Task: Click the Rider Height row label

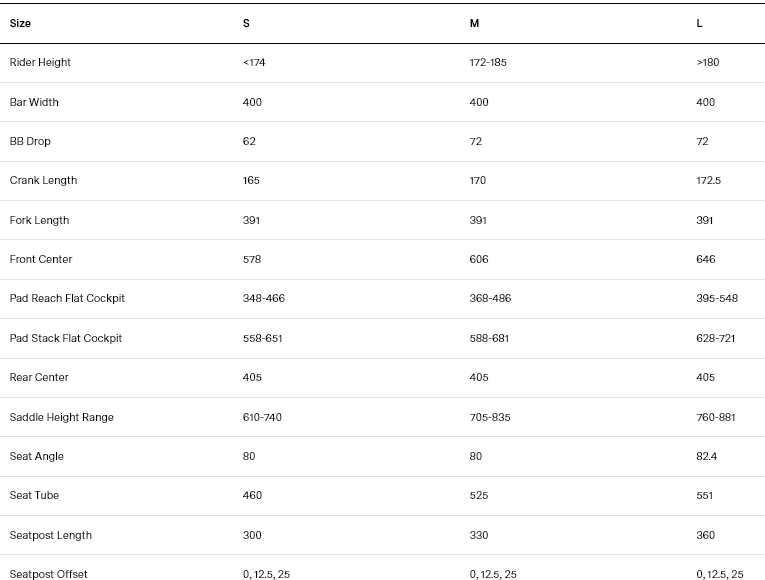Action: click(x=40, y=62)
